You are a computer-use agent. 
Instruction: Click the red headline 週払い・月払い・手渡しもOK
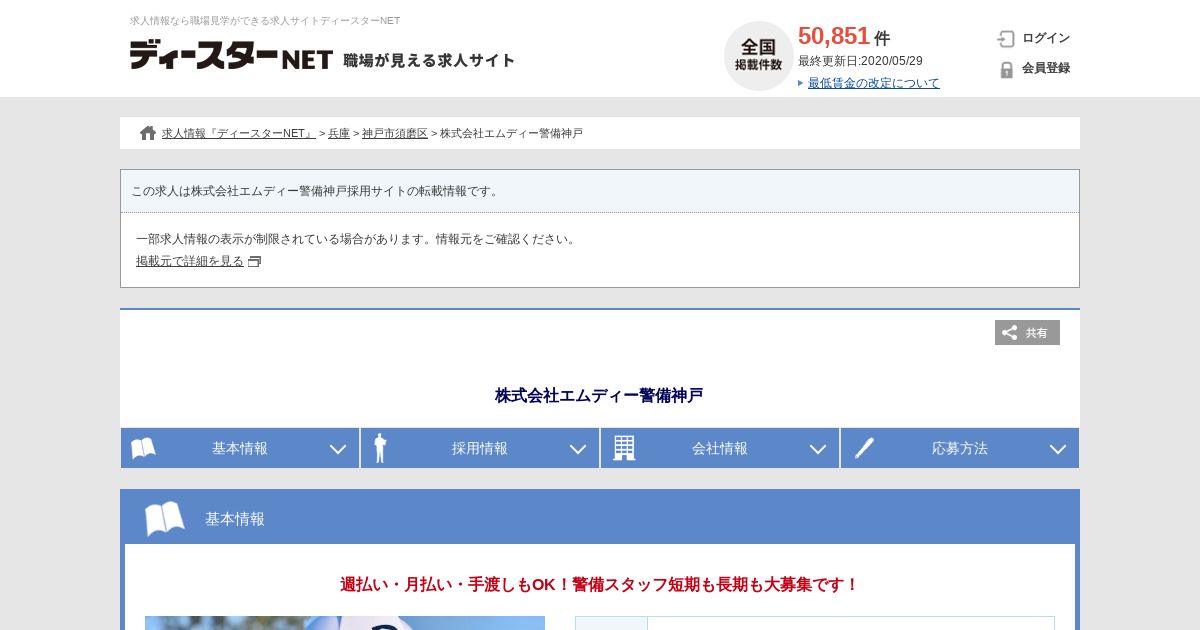pyautogui.click(x=599, y=584)
